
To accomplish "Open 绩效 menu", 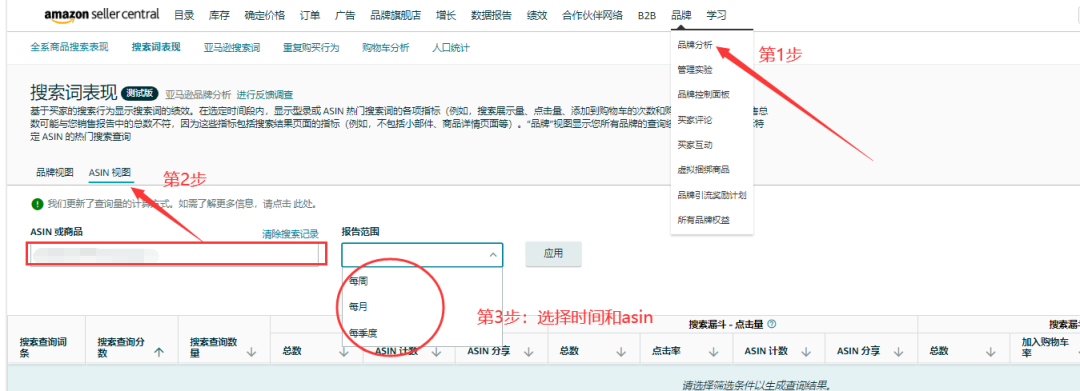I will point(537,15).
